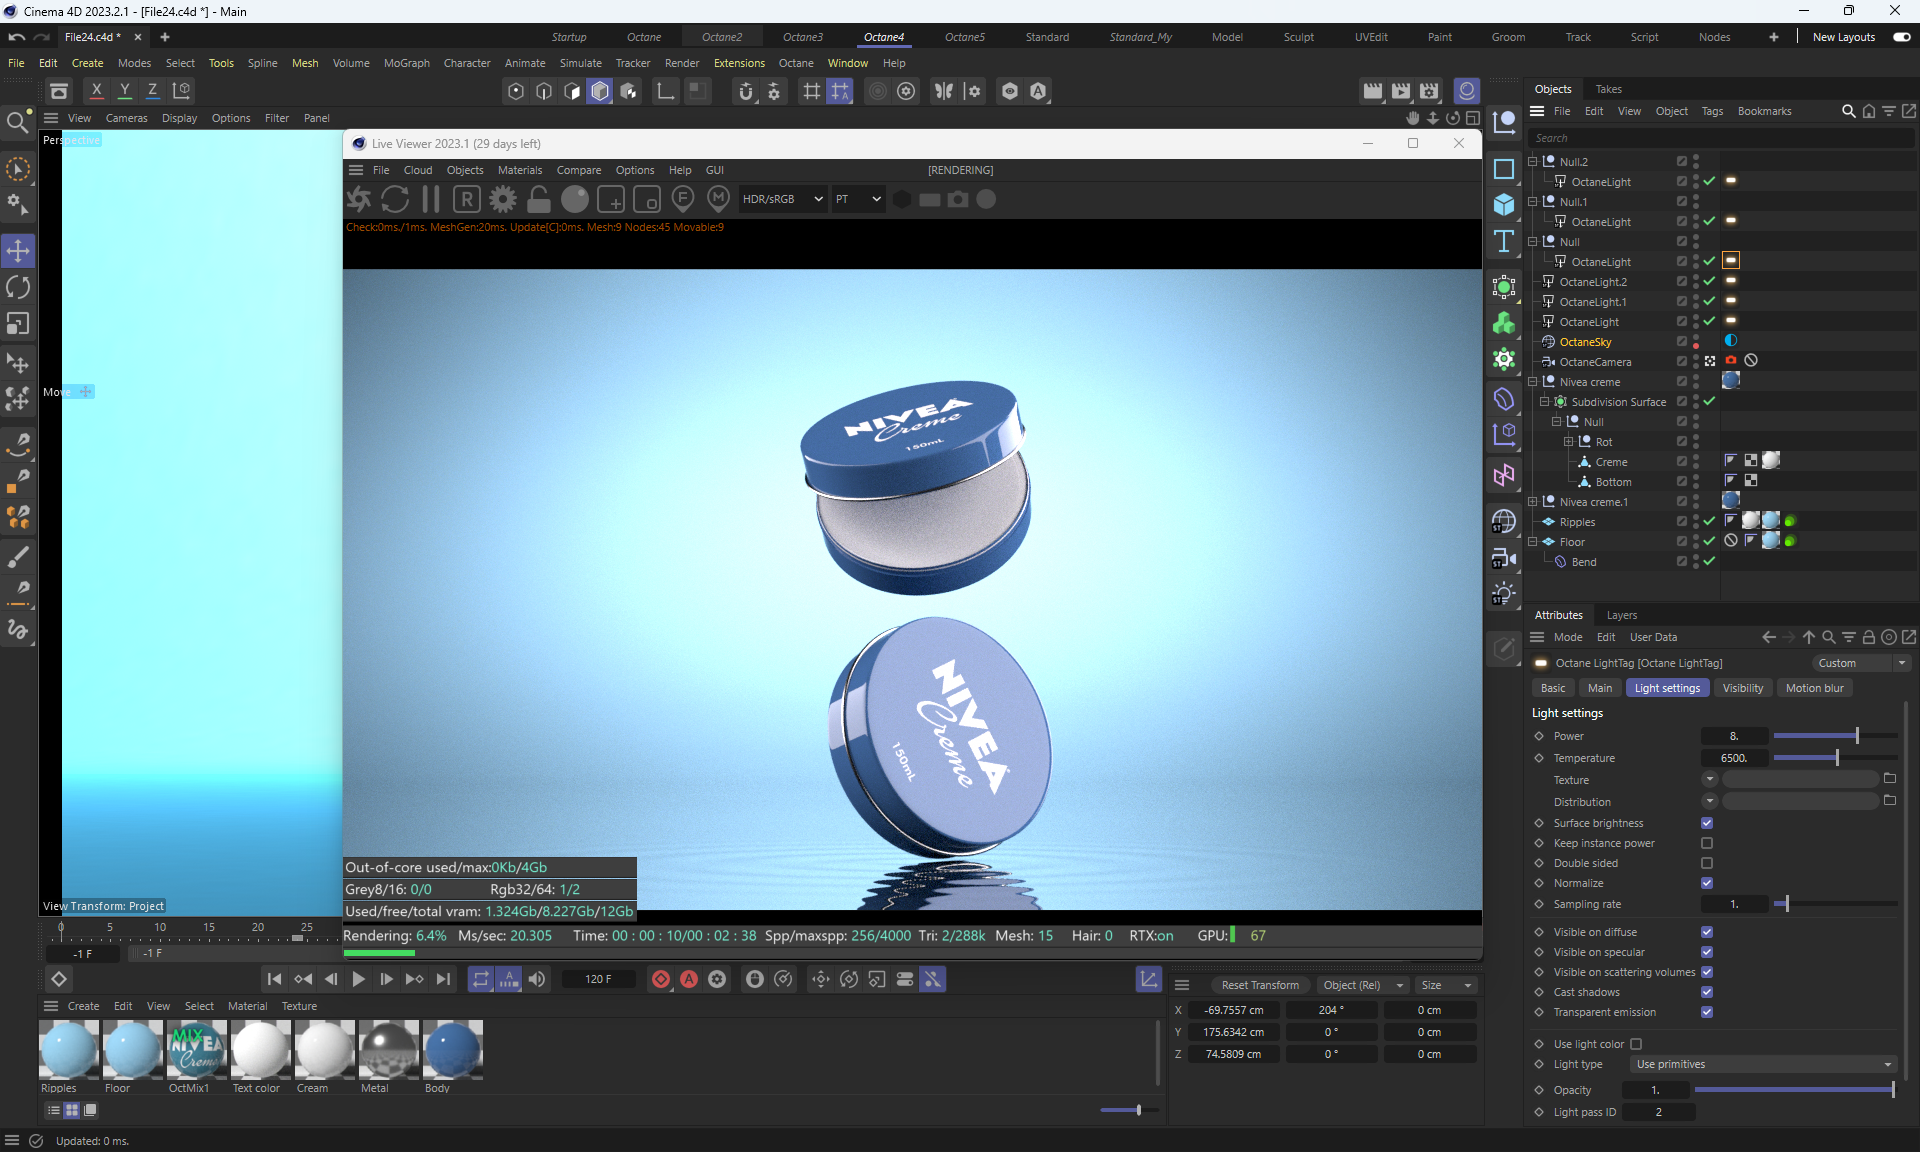Switch to the Visibility tab
This screenshot has width=1920, height=1152.
tap(1742, 688)
